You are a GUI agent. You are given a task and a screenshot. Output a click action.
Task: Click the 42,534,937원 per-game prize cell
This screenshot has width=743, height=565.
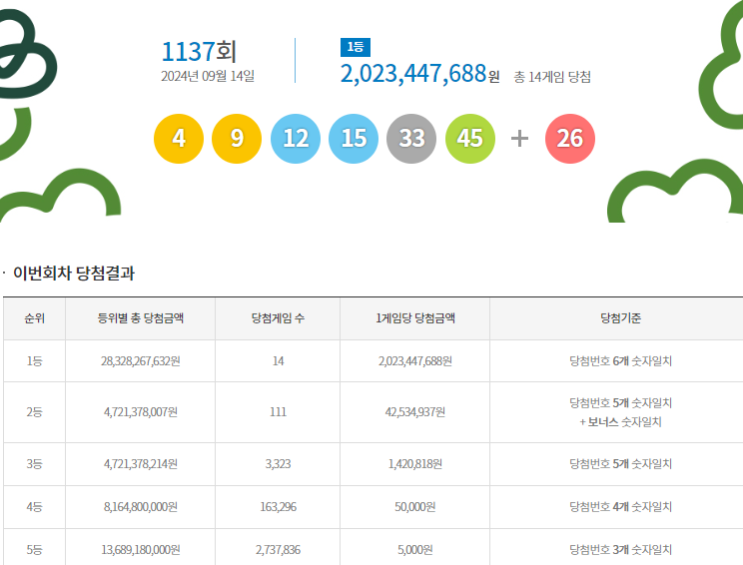pyautogui.click(x=415, y=412)
